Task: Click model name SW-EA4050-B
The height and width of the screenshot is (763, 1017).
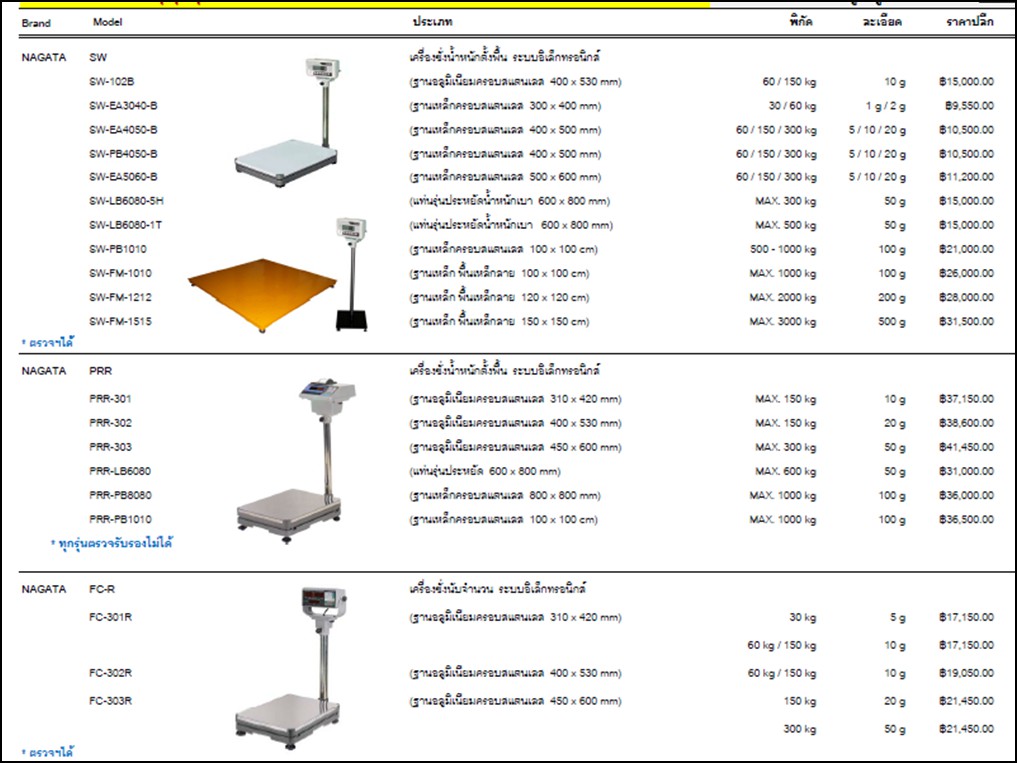Action: (123, 130)
